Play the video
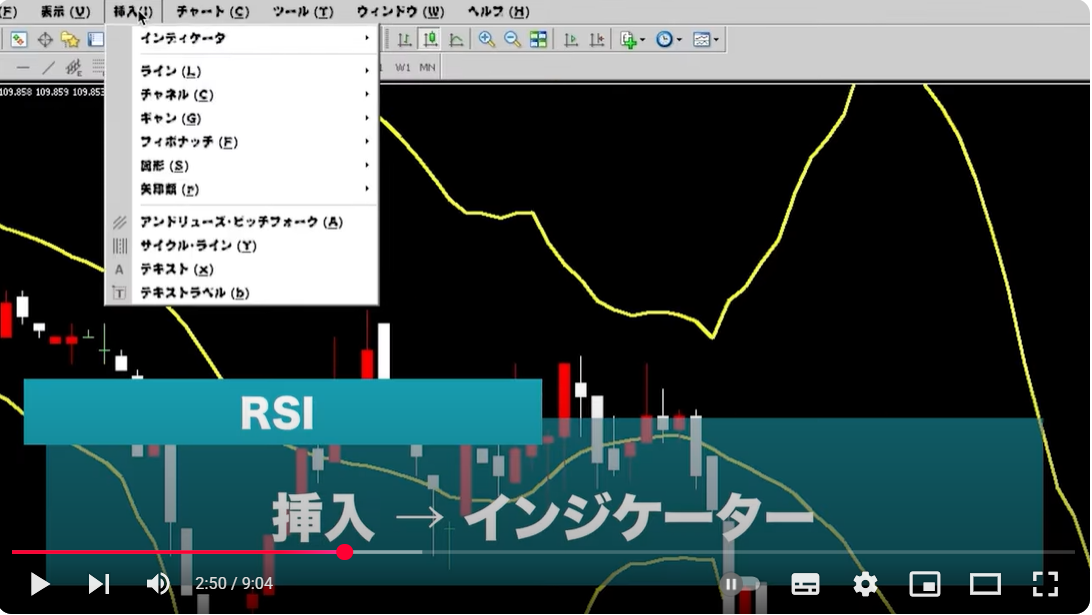The width and height of the screenshot is (1092, 615). tap(40, 584)
